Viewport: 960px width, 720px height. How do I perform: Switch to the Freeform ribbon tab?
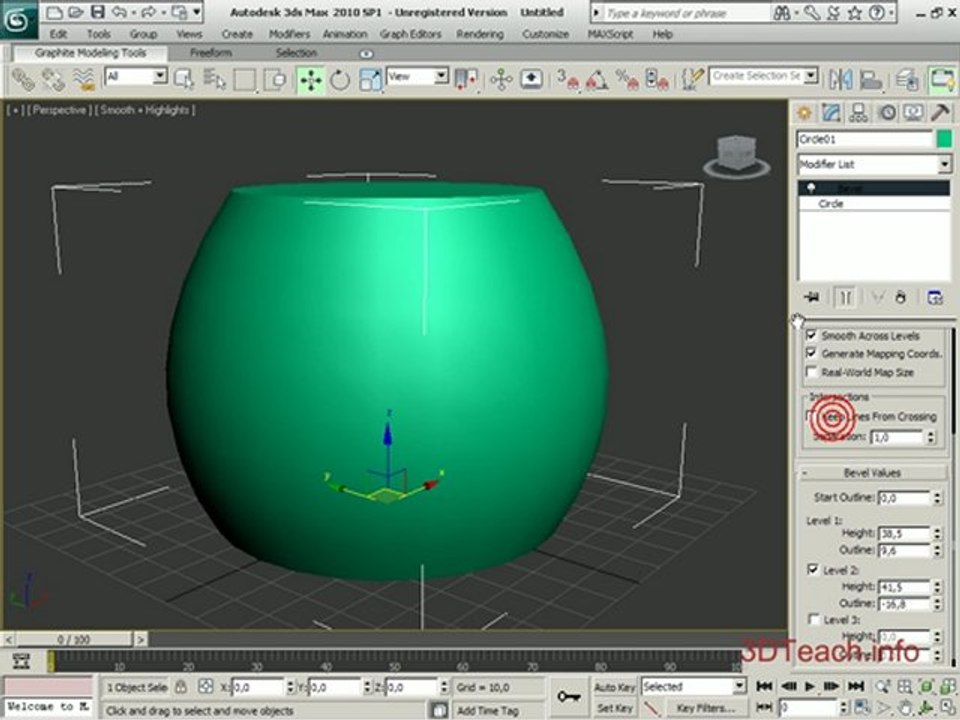[x=211, y=53]
